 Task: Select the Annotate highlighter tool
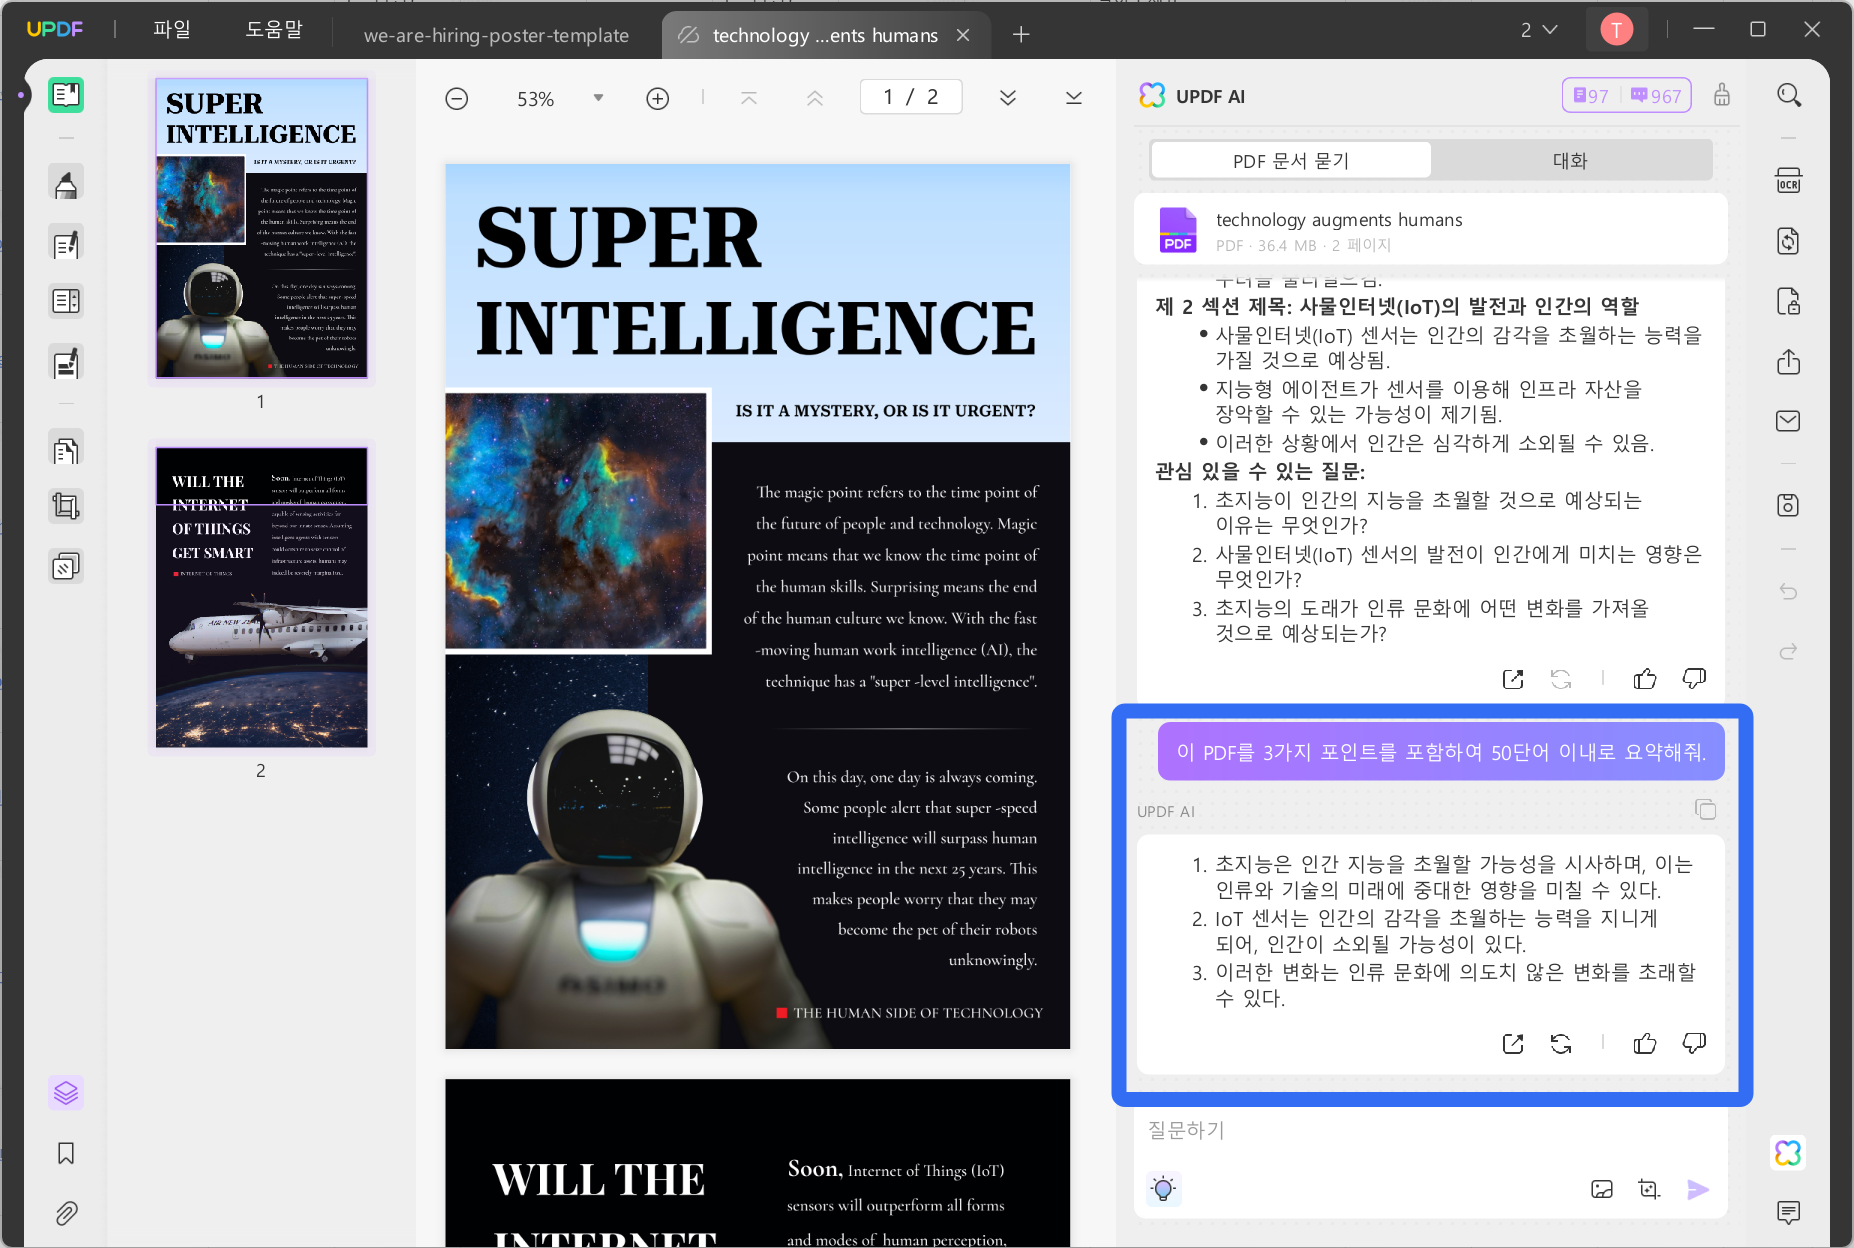coord(66,182)
